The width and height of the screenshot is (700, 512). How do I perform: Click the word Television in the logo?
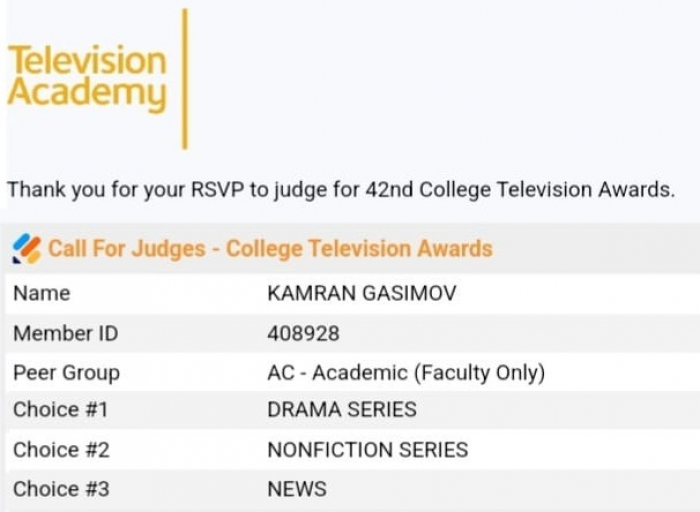(87, 60)
